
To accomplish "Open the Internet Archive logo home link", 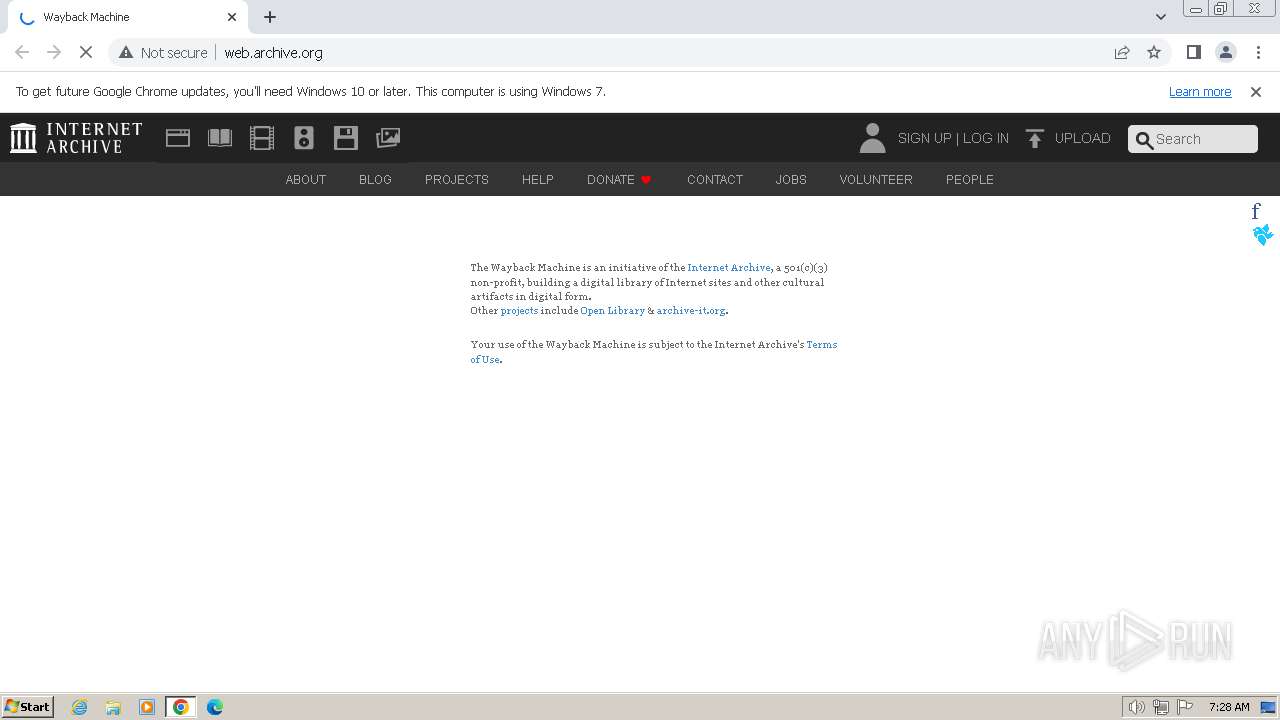I will pos(76,138).
